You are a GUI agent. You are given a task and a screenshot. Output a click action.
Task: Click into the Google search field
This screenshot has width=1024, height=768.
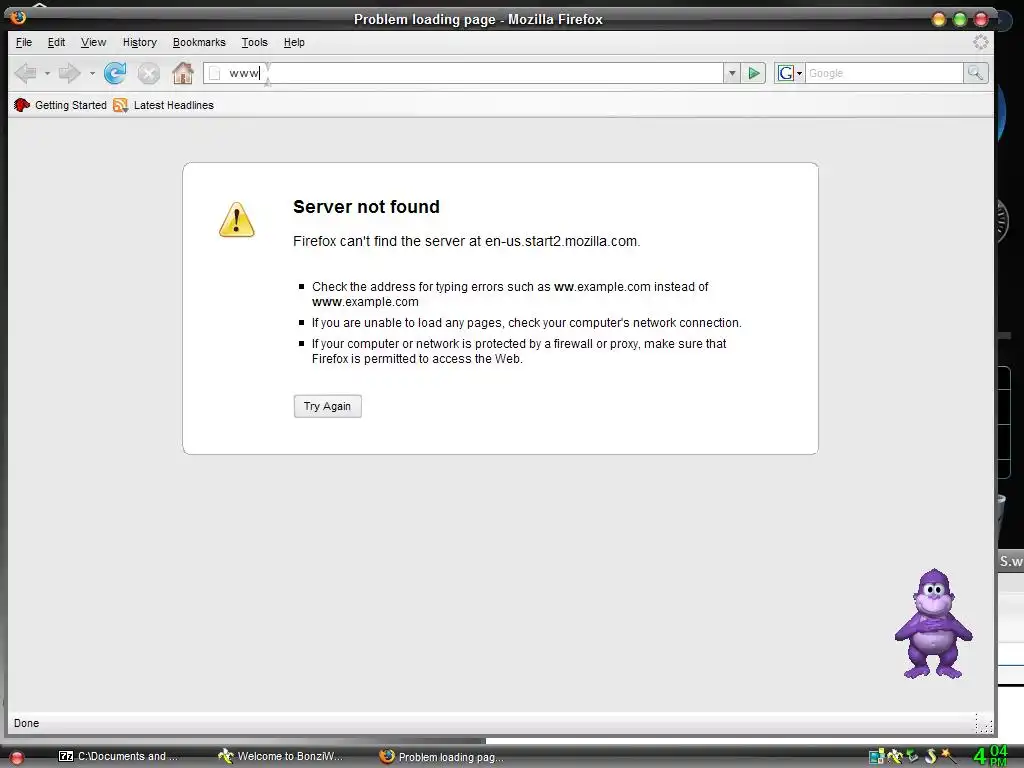[884, 73]
